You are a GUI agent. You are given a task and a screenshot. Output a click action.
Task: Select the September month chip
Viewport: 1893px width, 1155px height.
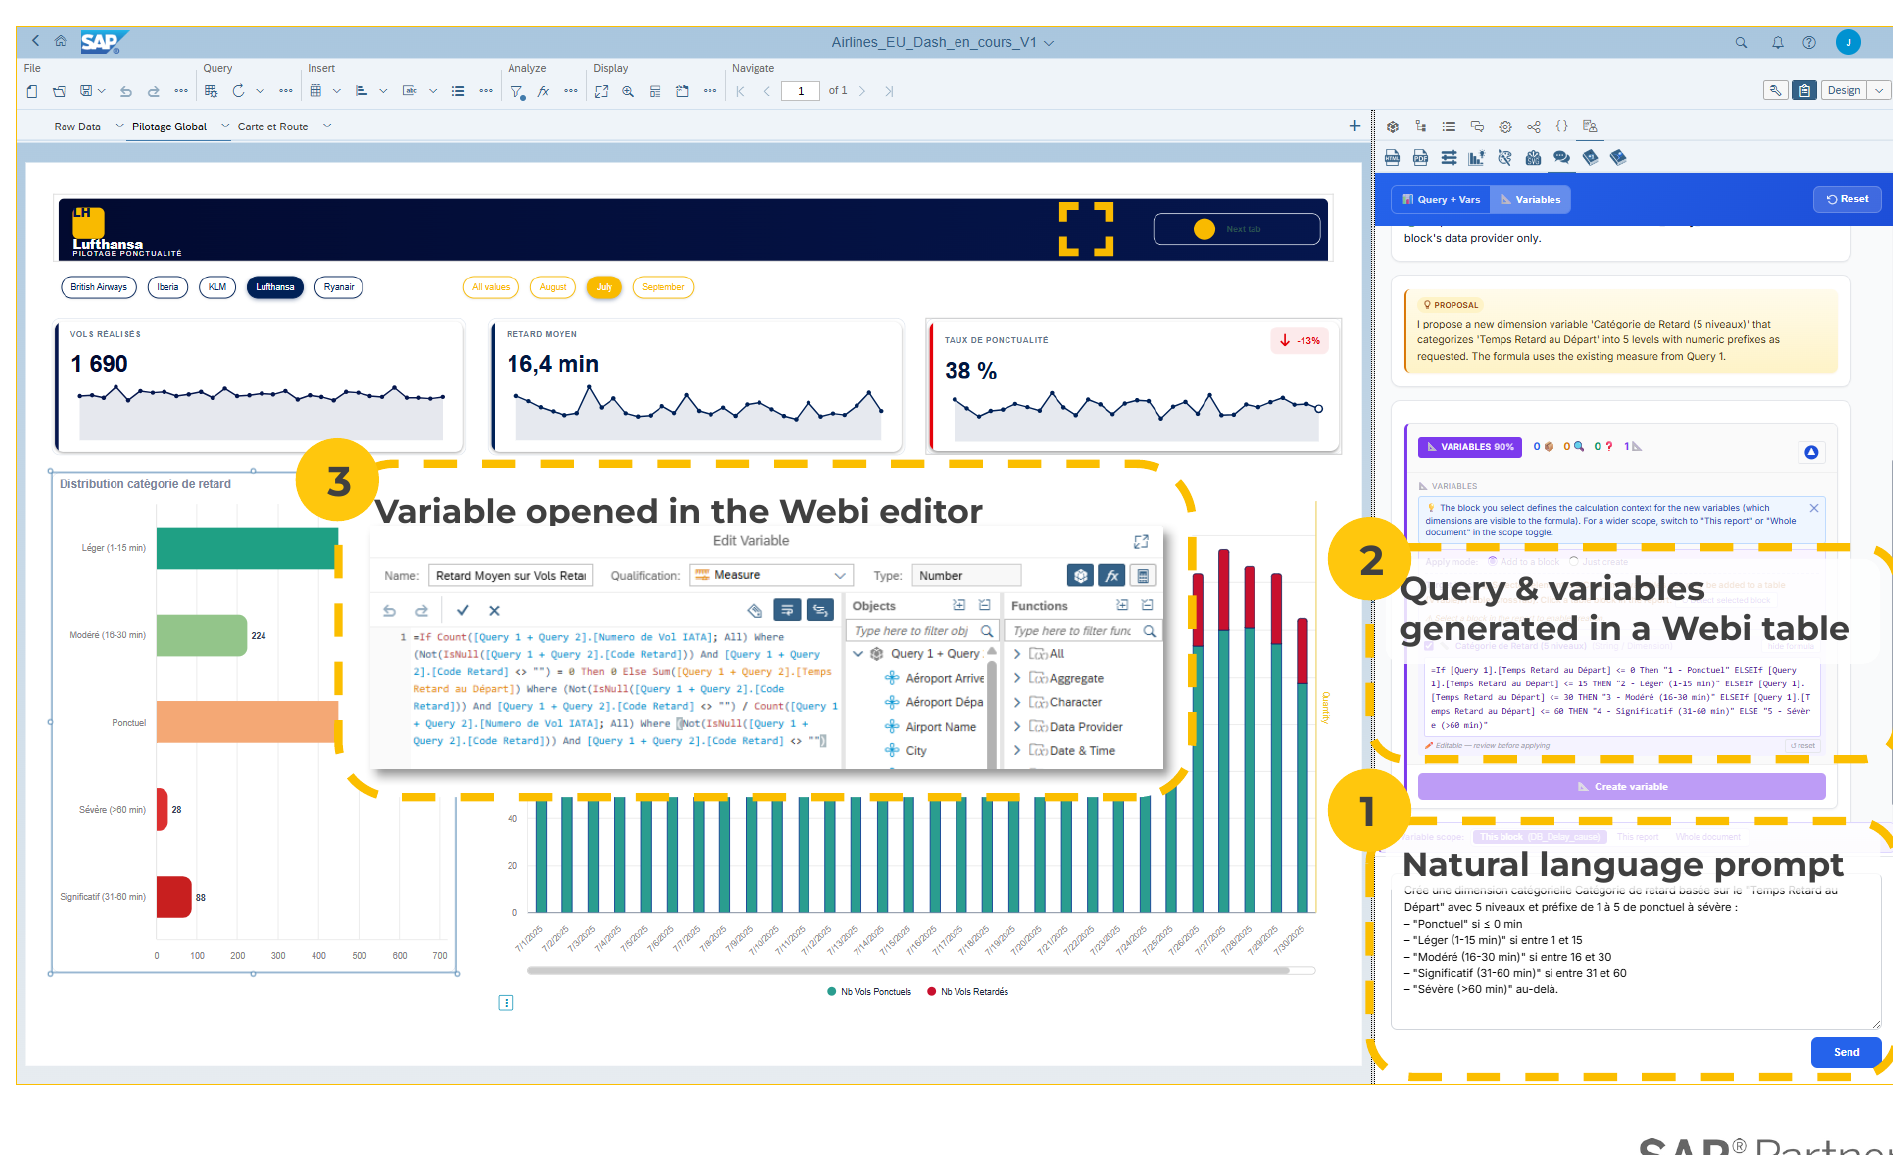click(x=663, y=287)
